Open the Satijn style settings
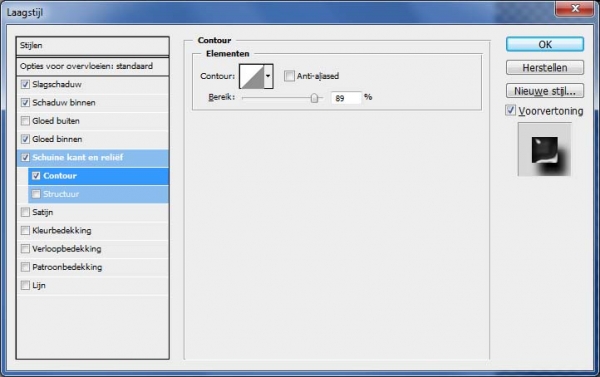The width and height of the screenshot is (600, 377). [x=93, y=212]
